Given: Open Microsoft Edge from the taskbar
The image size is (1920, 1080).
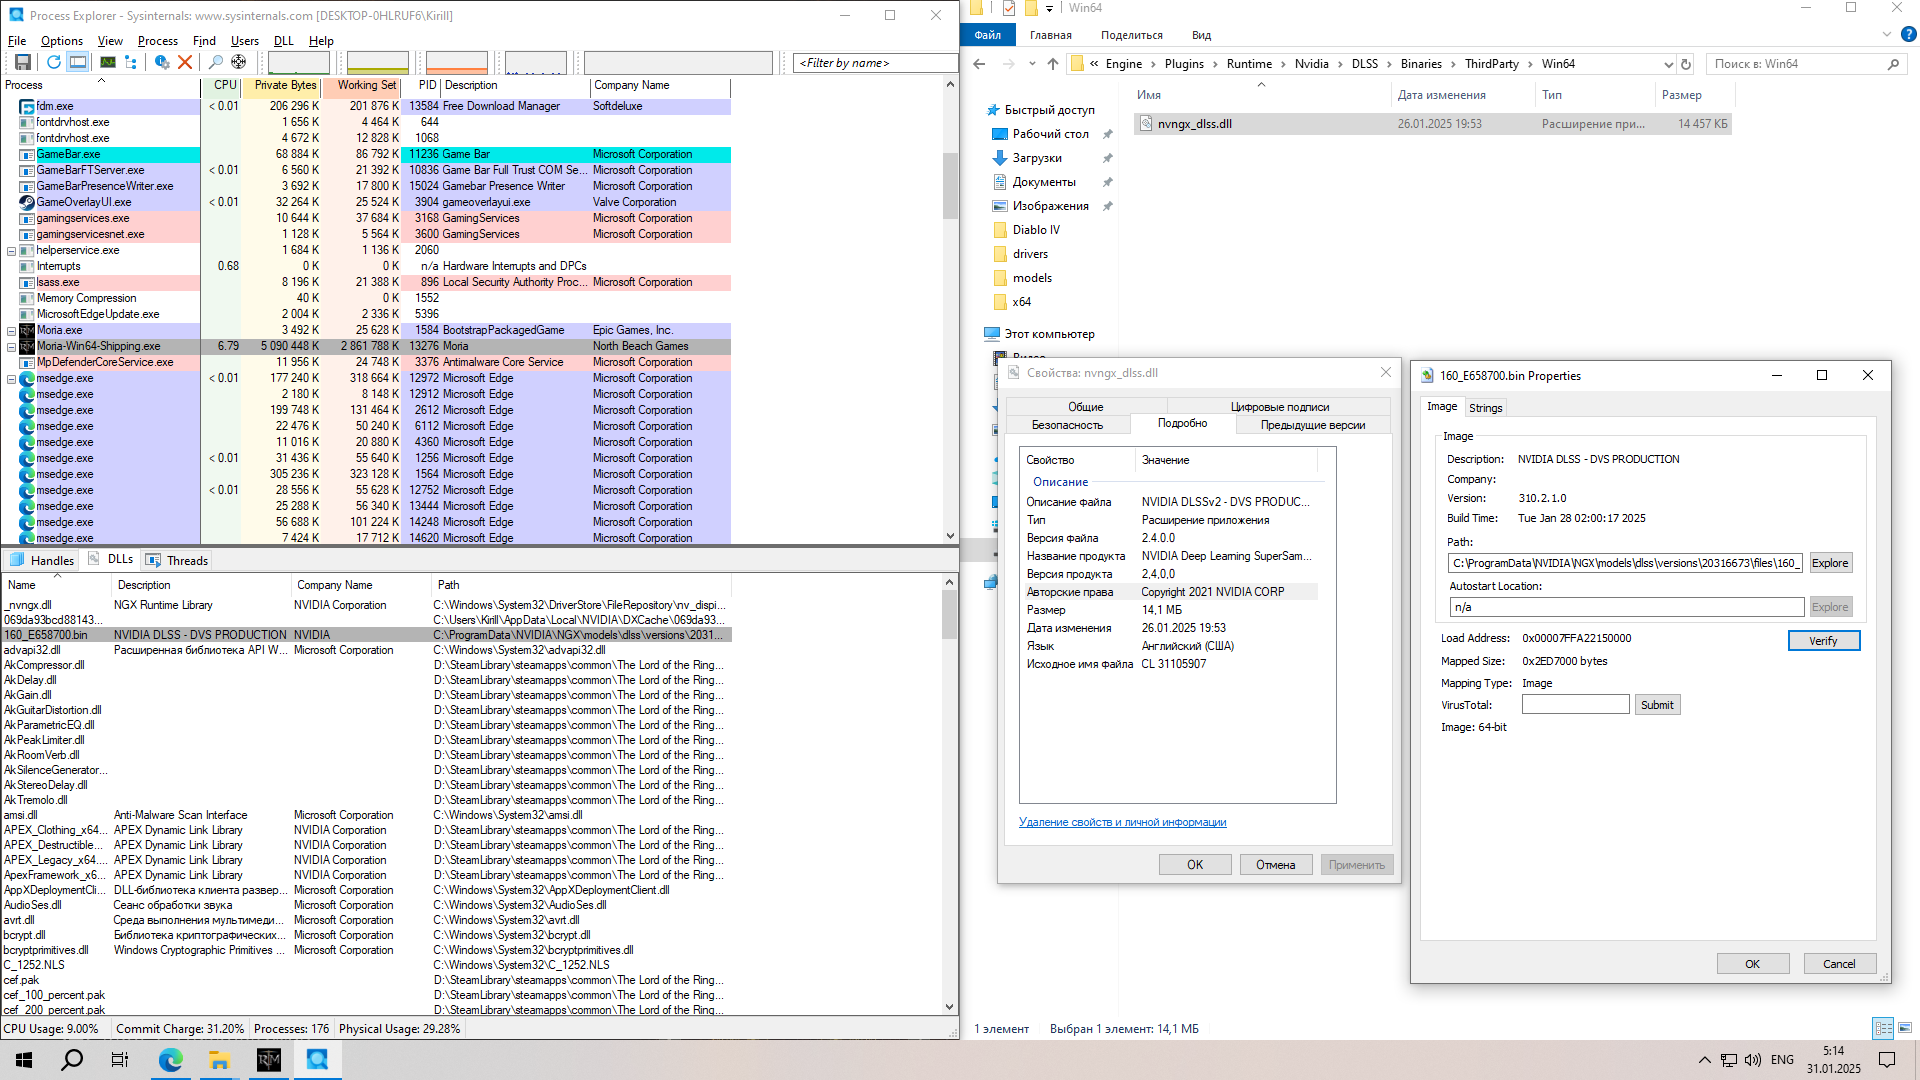Looking at the screenshot, I should (x=170, y=1060).
